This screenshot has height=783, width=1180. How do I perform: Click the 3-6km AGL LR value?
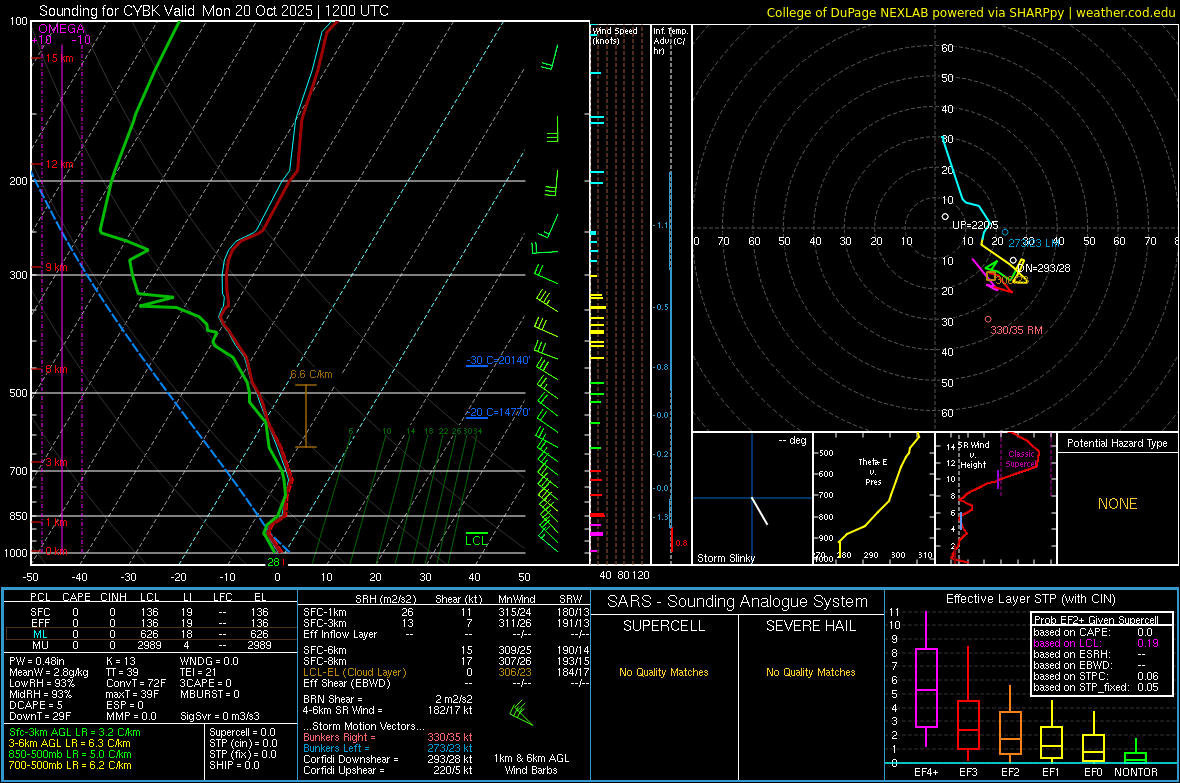(x=69, y=743)
